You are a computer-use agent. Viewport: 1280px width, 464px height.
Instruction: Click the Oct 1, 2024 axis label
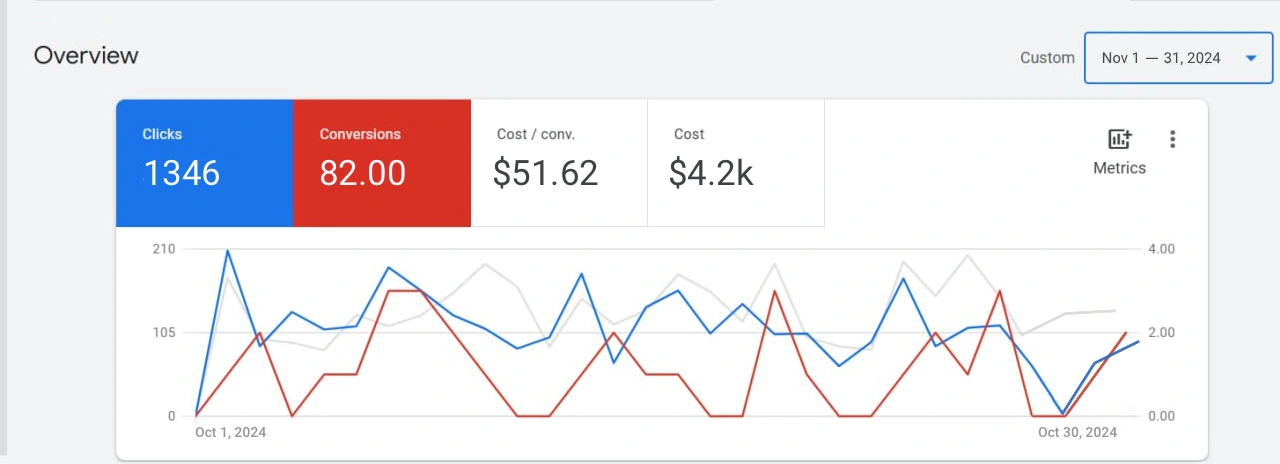click(x=230, y=432)
